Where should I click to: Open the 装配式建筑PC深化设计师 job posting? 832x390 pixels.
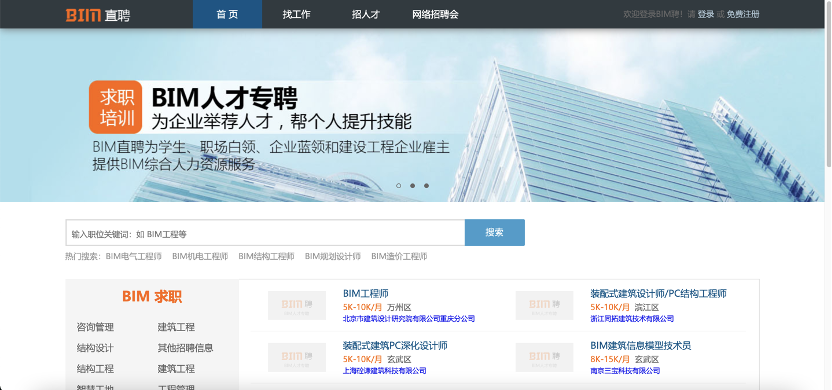pyautogui.click(x=395, y=345)
